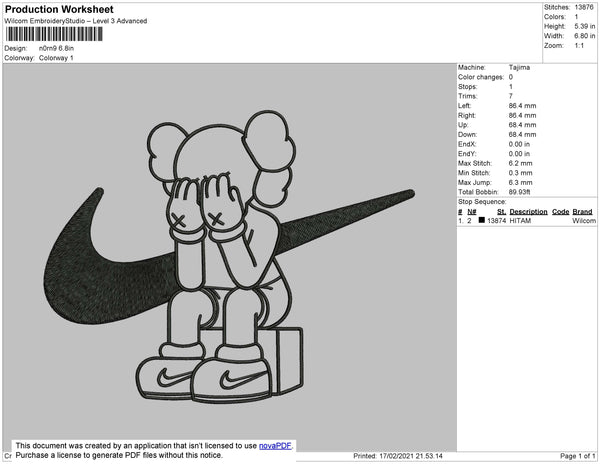Screen dimensions: 600x464
Task: Select the 'Production Worksheet' heading
Action: (x=59, y=9)
